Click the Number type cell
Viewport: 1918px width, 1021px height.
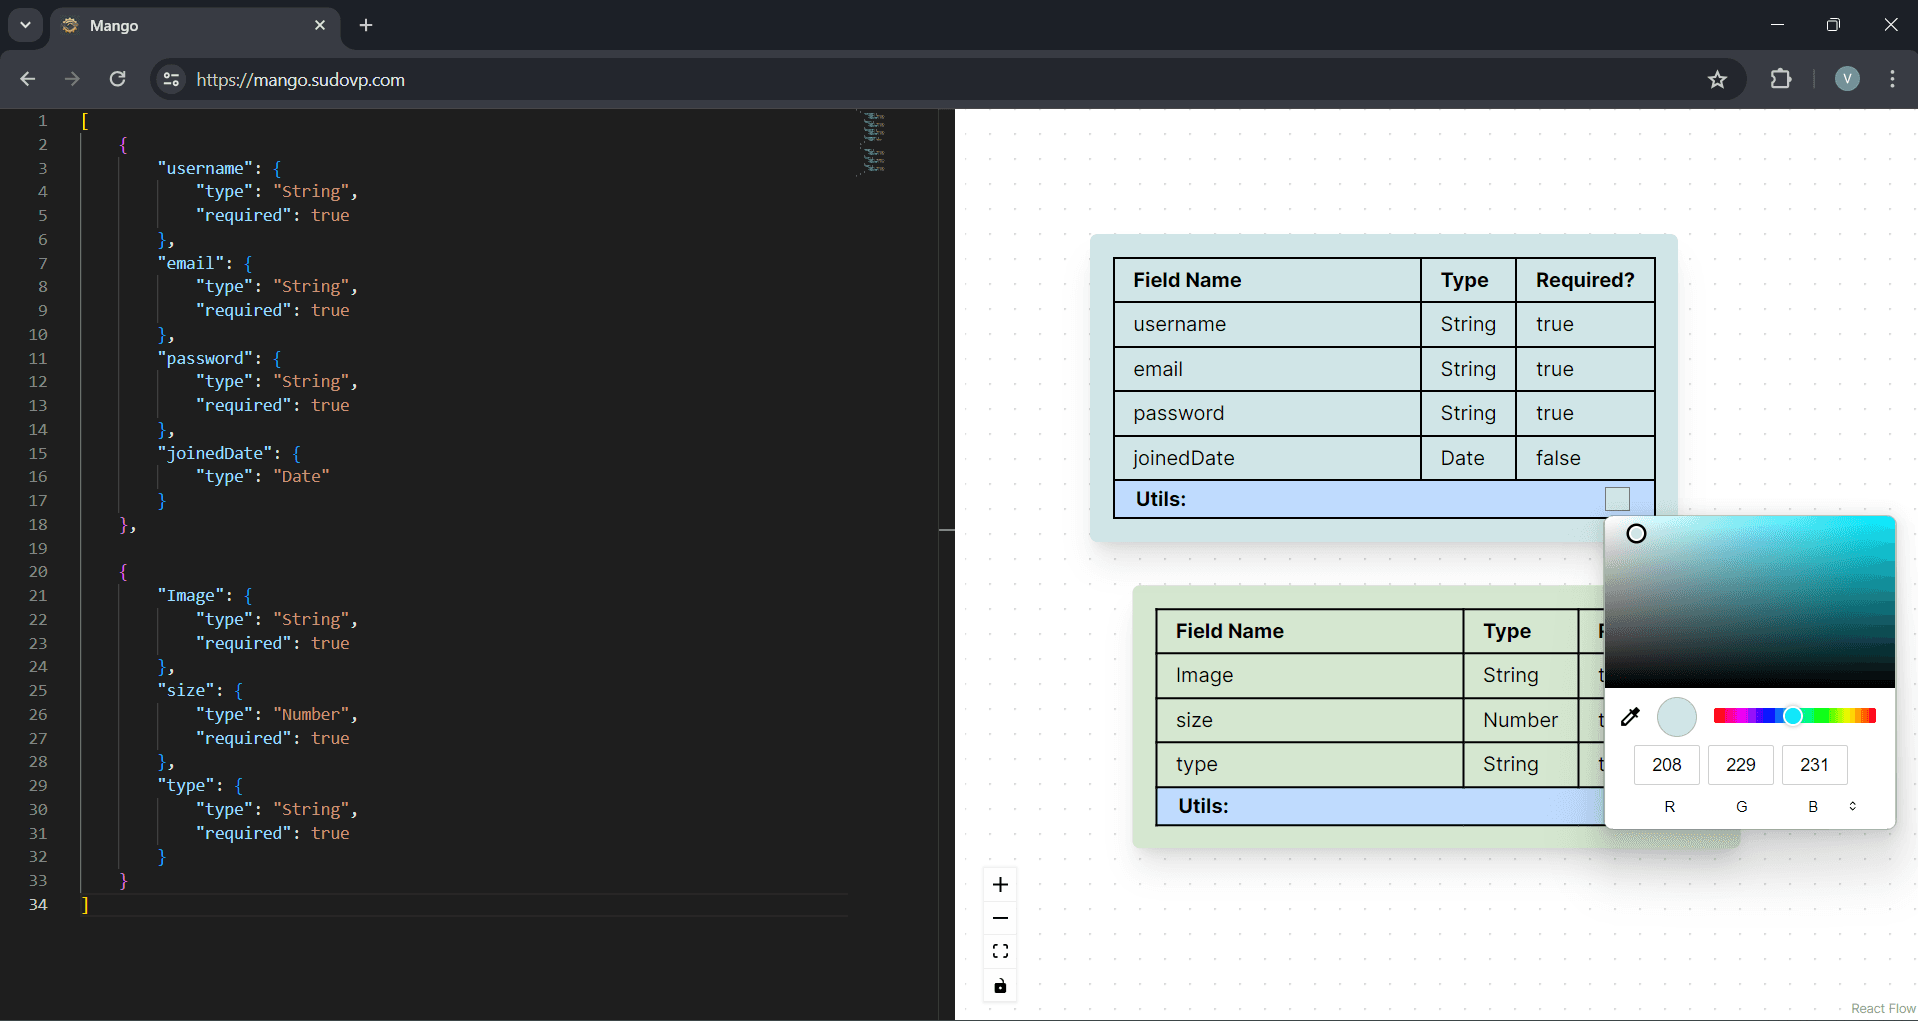1520,720
